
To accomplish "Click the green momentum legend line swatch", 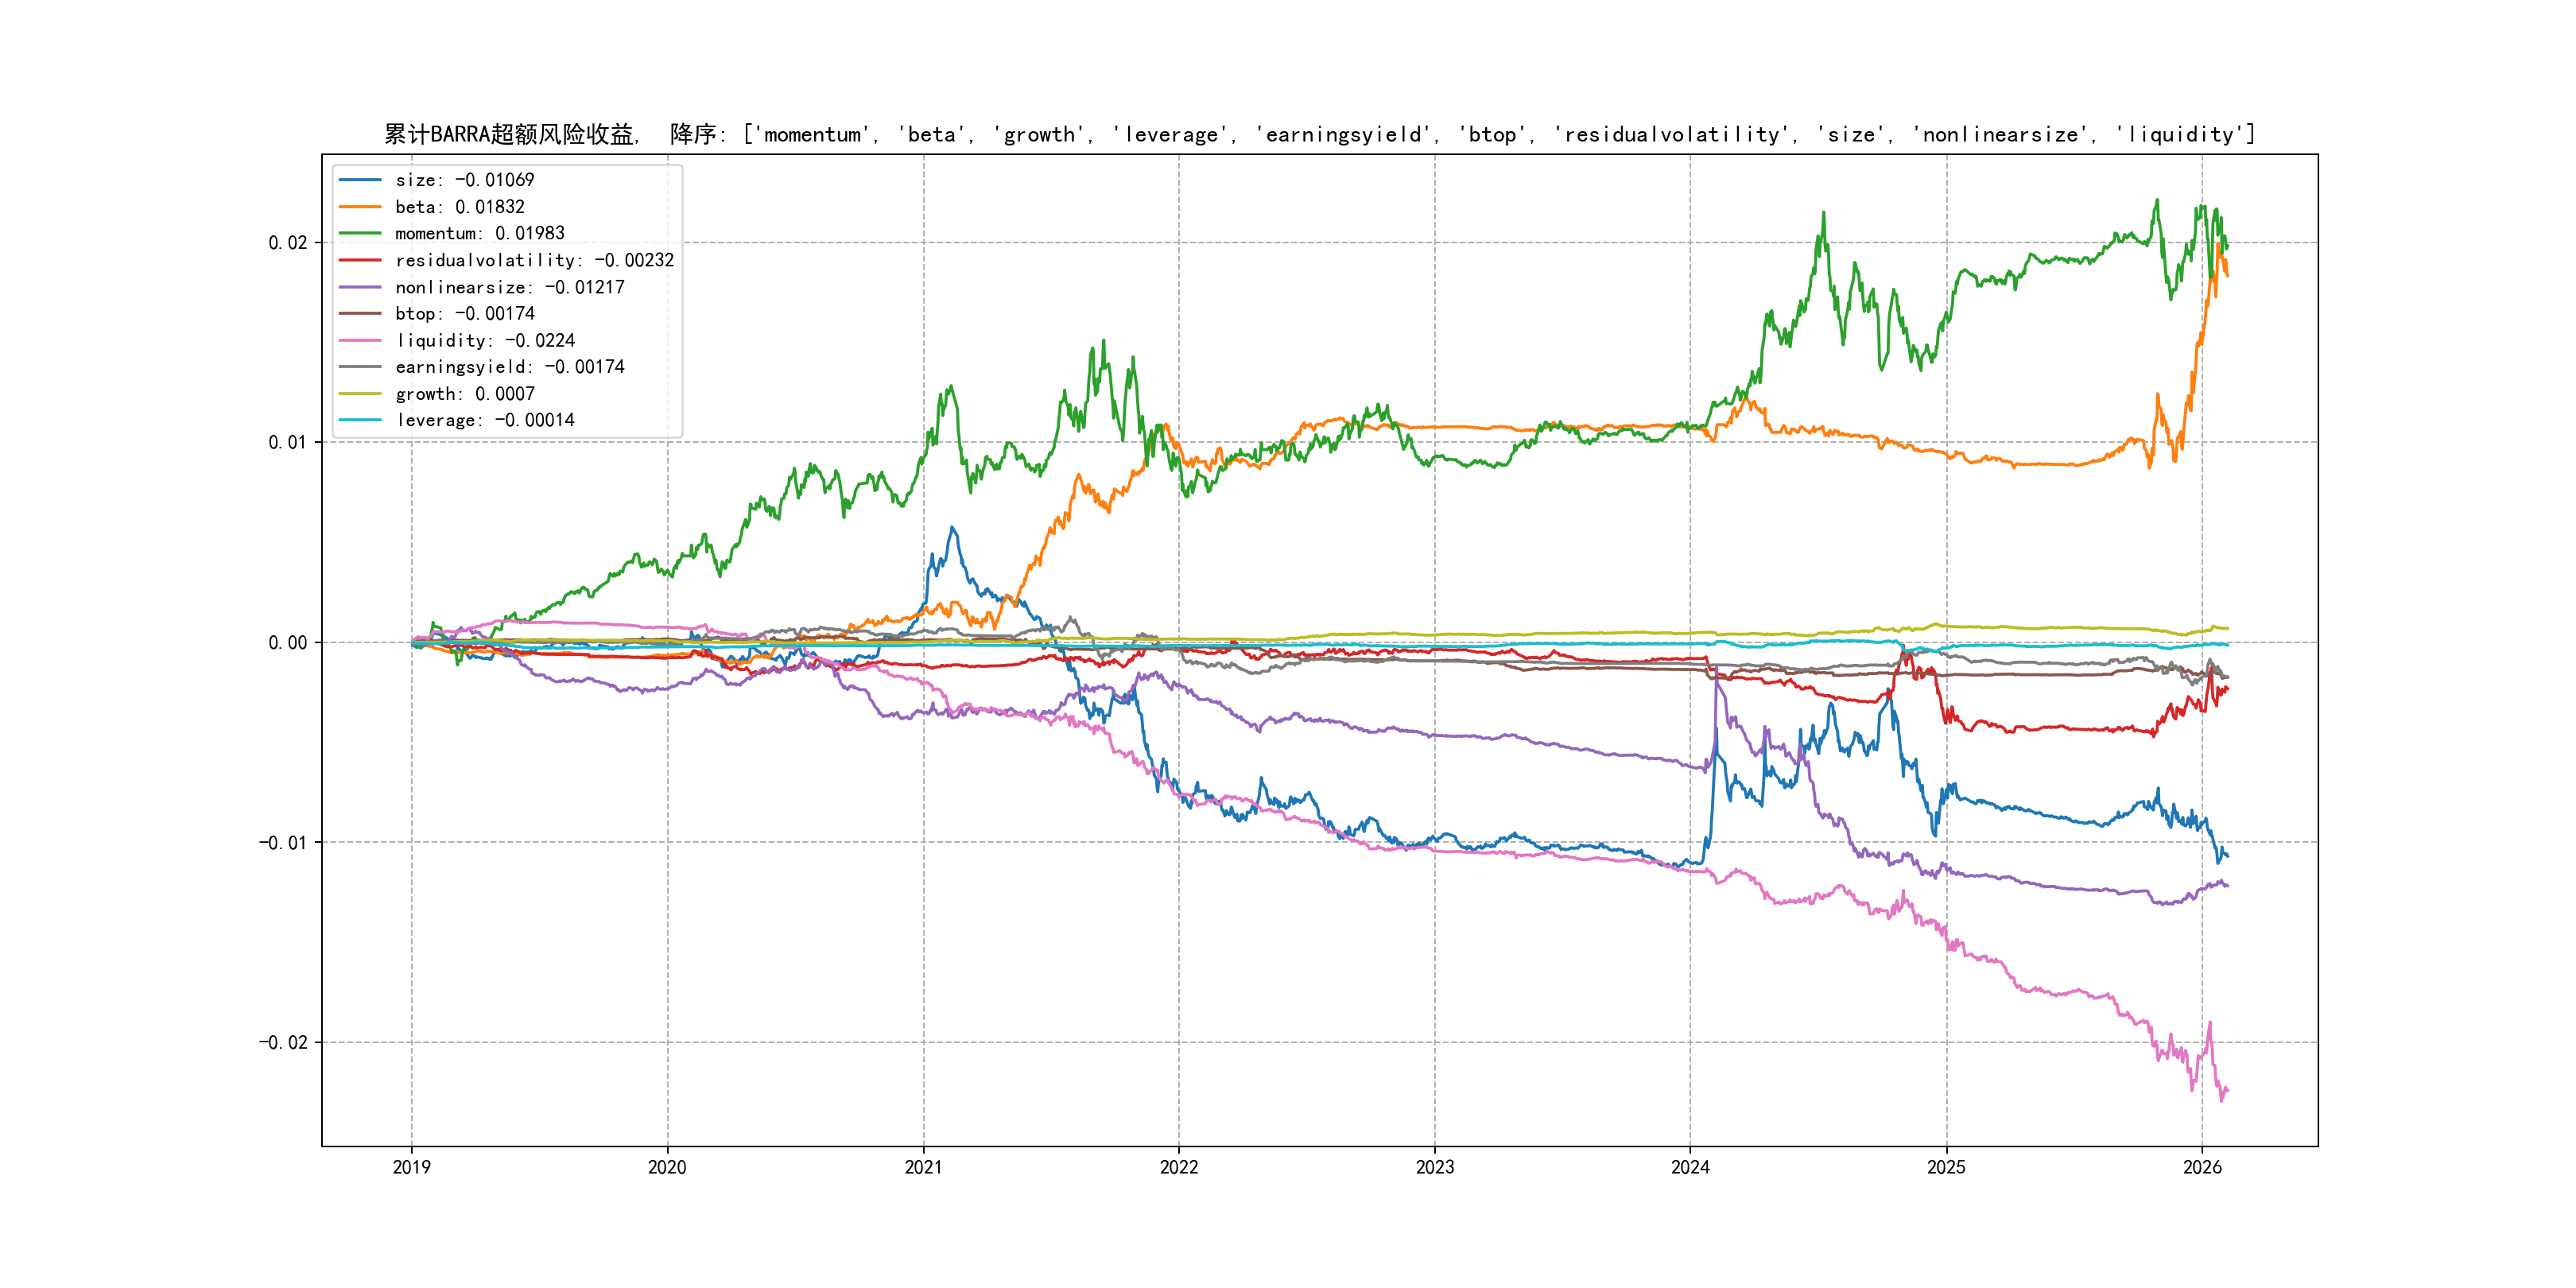I will coord(360,233).
